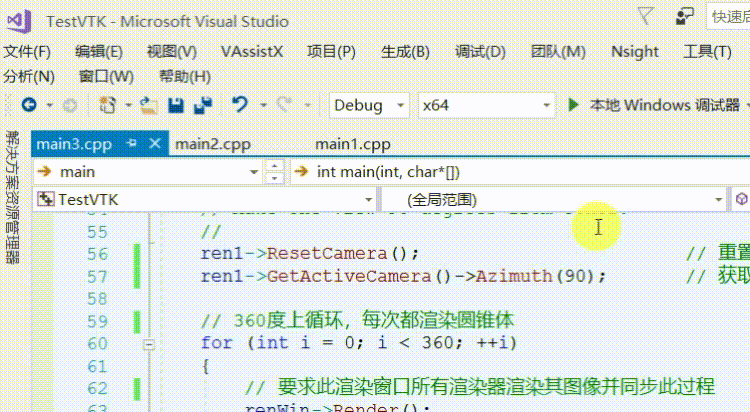Save the current file with disk icon
Viewport: 750px width, 412px height.
pyautogui.click(x=176, y=105)
